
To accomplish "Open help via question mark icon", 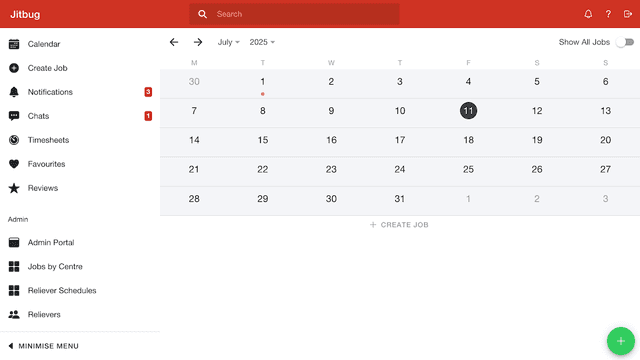I will (608, 14).
